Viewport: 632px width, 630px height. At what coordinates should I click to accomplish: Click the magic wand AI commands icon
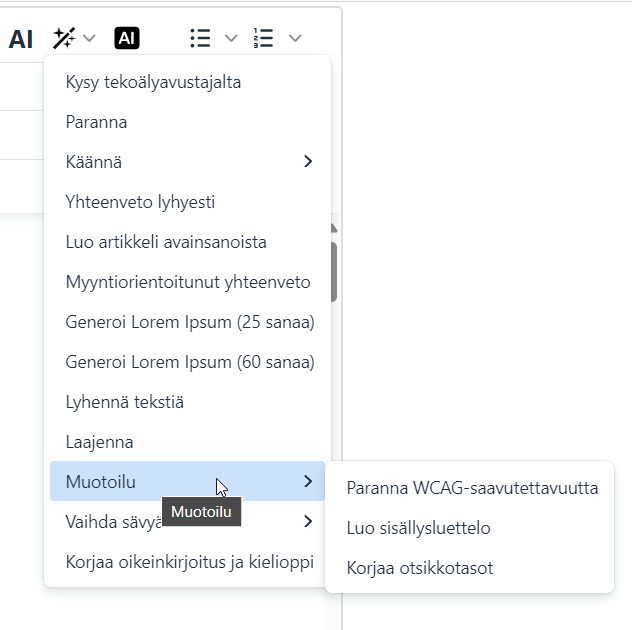click(x=64, y=38)
